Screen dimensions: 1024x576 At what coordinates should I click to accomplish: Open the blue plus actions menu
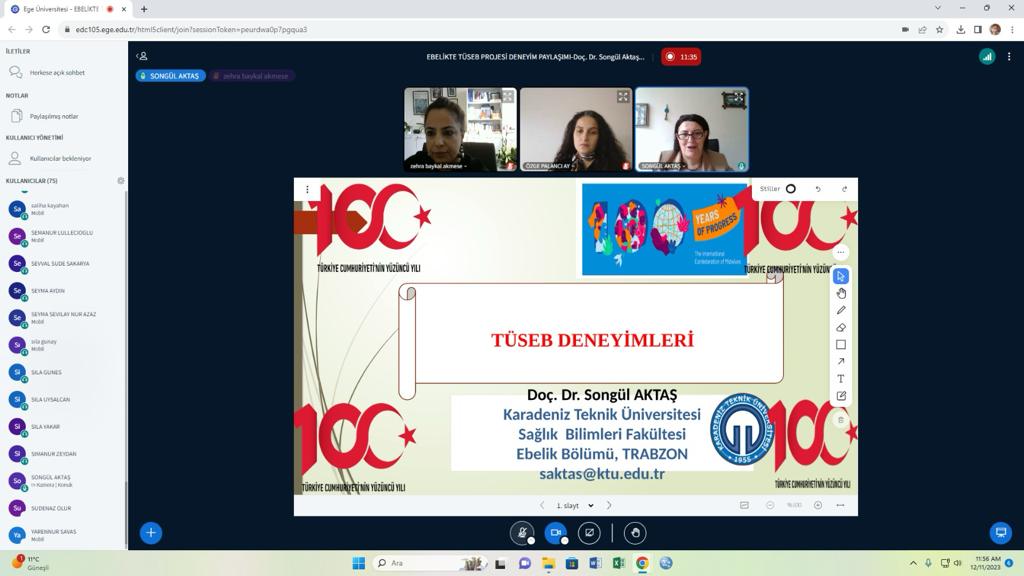tap(151, 533)
